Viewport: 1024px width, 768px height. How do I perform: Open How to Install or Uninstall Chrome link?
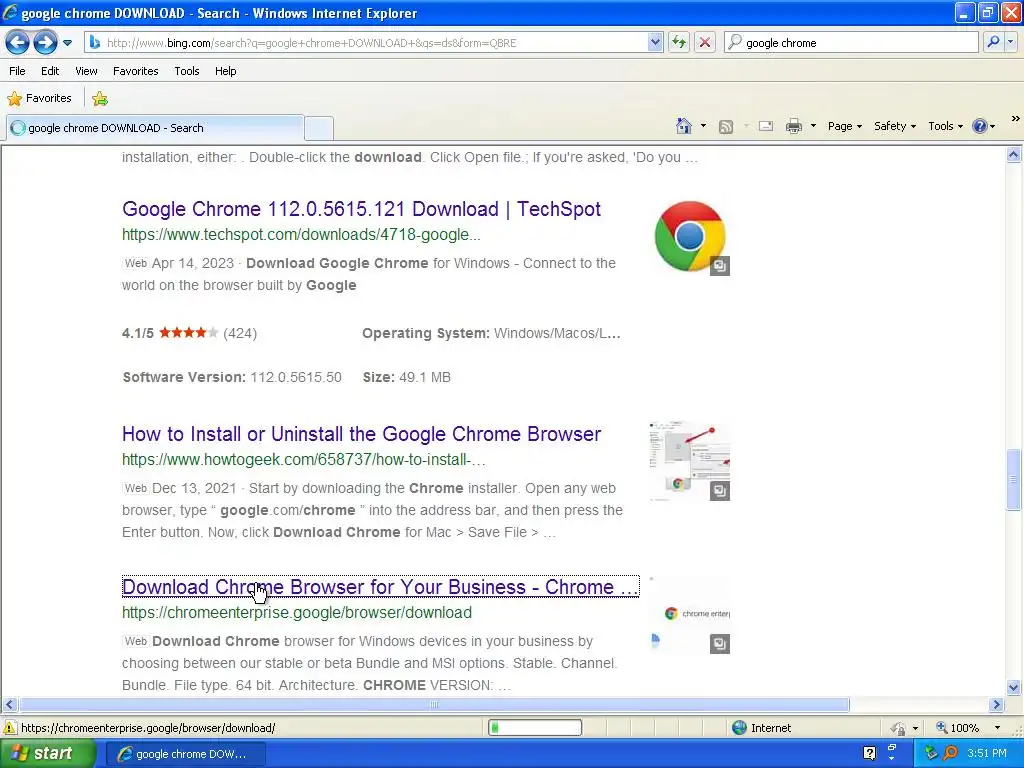(x=361, y=434)
